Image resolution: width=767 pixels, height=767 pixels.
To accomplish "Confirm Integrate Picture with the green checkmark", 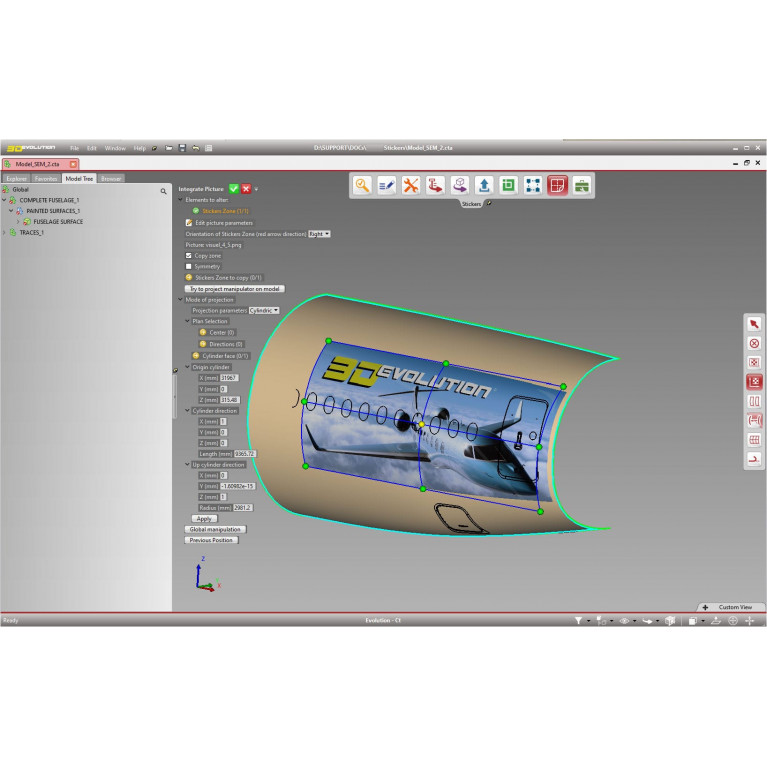I will pos(234,189).
